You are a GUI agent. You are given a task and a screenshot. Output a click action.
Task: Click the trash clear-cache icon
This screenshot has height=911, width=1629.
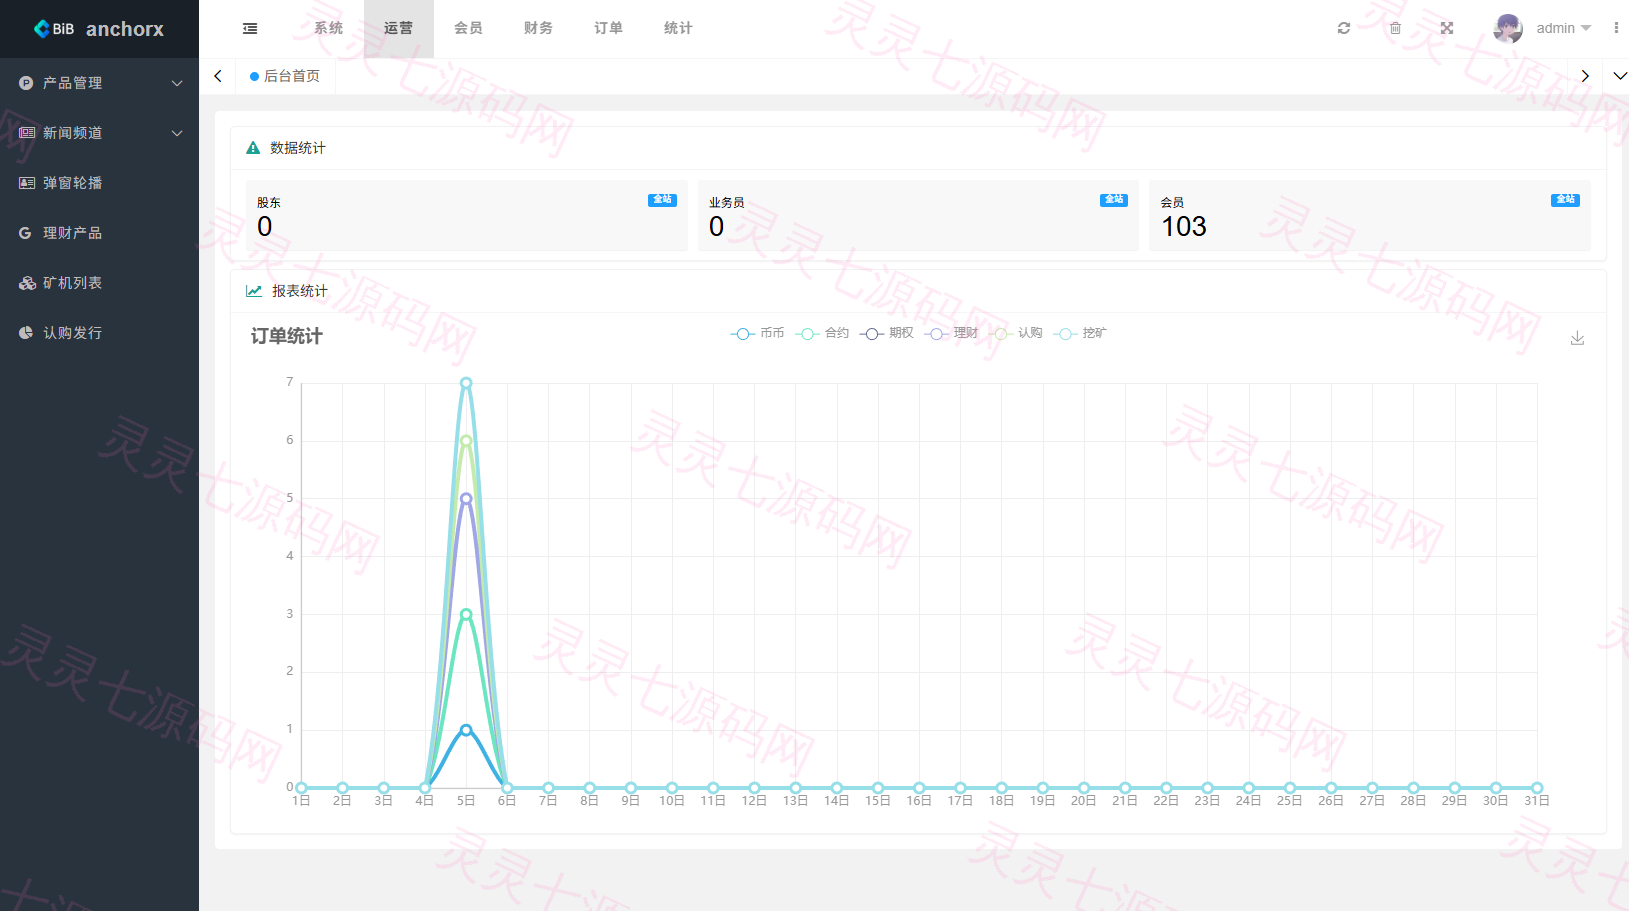(1395, 28)
